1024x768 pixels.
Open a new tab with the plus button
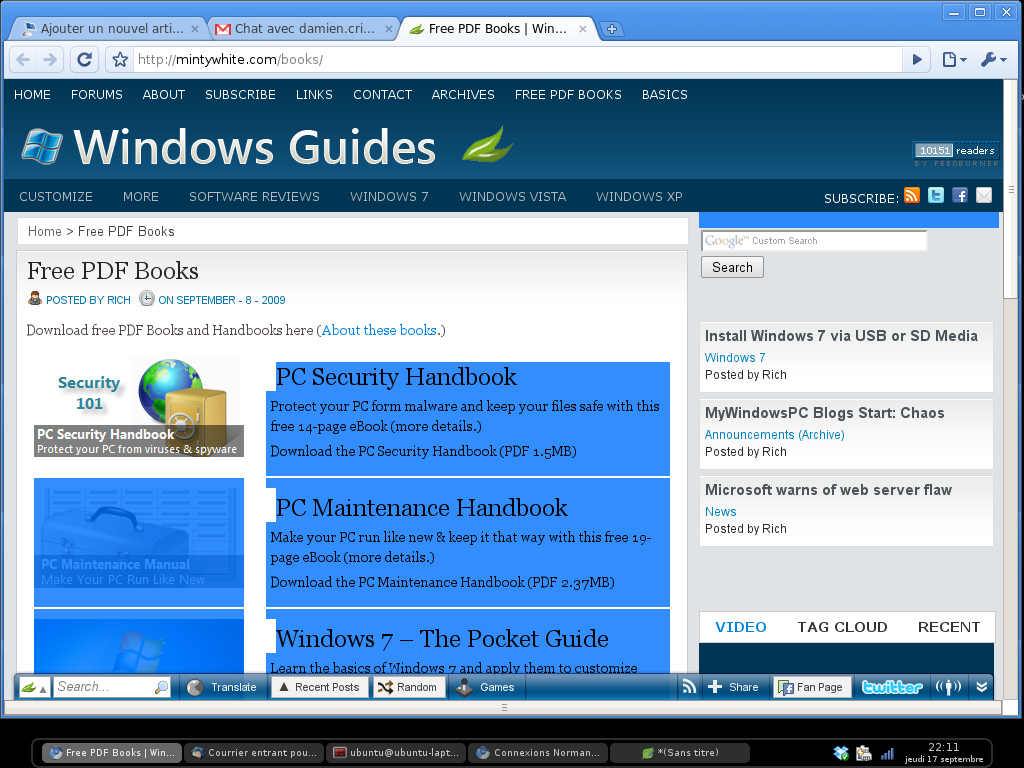click(612, 29)
